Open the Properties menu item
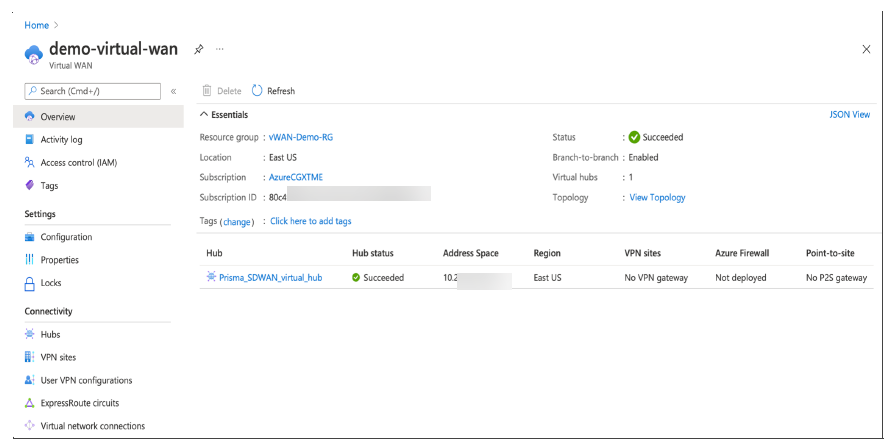892x444 pixels. pyautogui.click(x=59, y=260)
